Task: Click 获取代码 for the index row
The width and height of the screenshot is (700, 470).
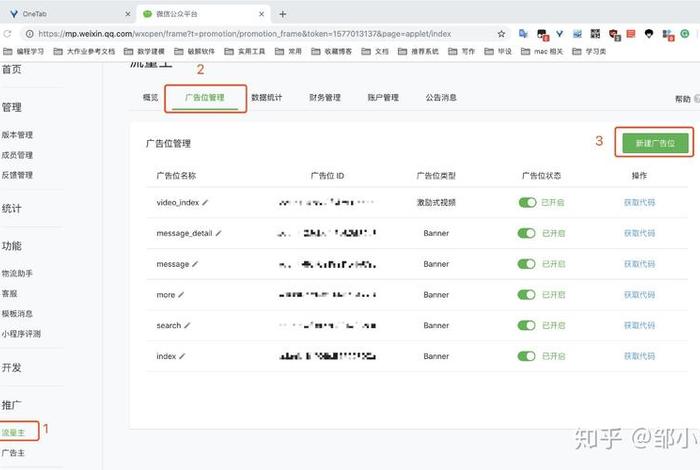Action: pyautogui.click(x=639, y=356)
